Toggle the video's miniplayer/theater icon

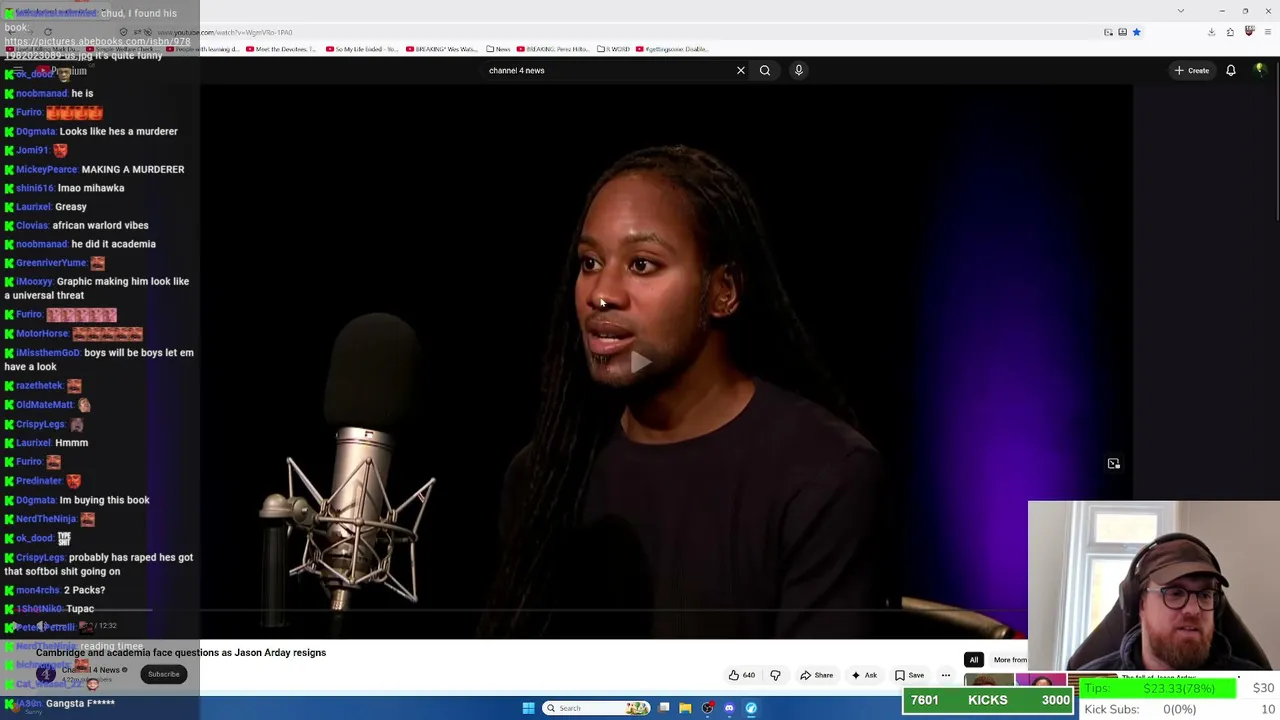coord(1113,464)
